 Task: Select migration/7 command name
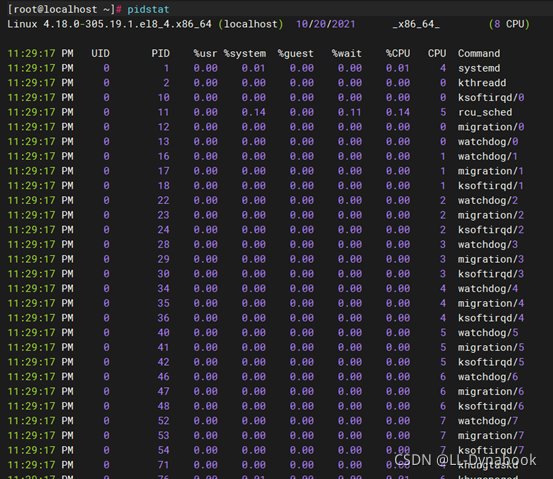[x=491, y=436]
